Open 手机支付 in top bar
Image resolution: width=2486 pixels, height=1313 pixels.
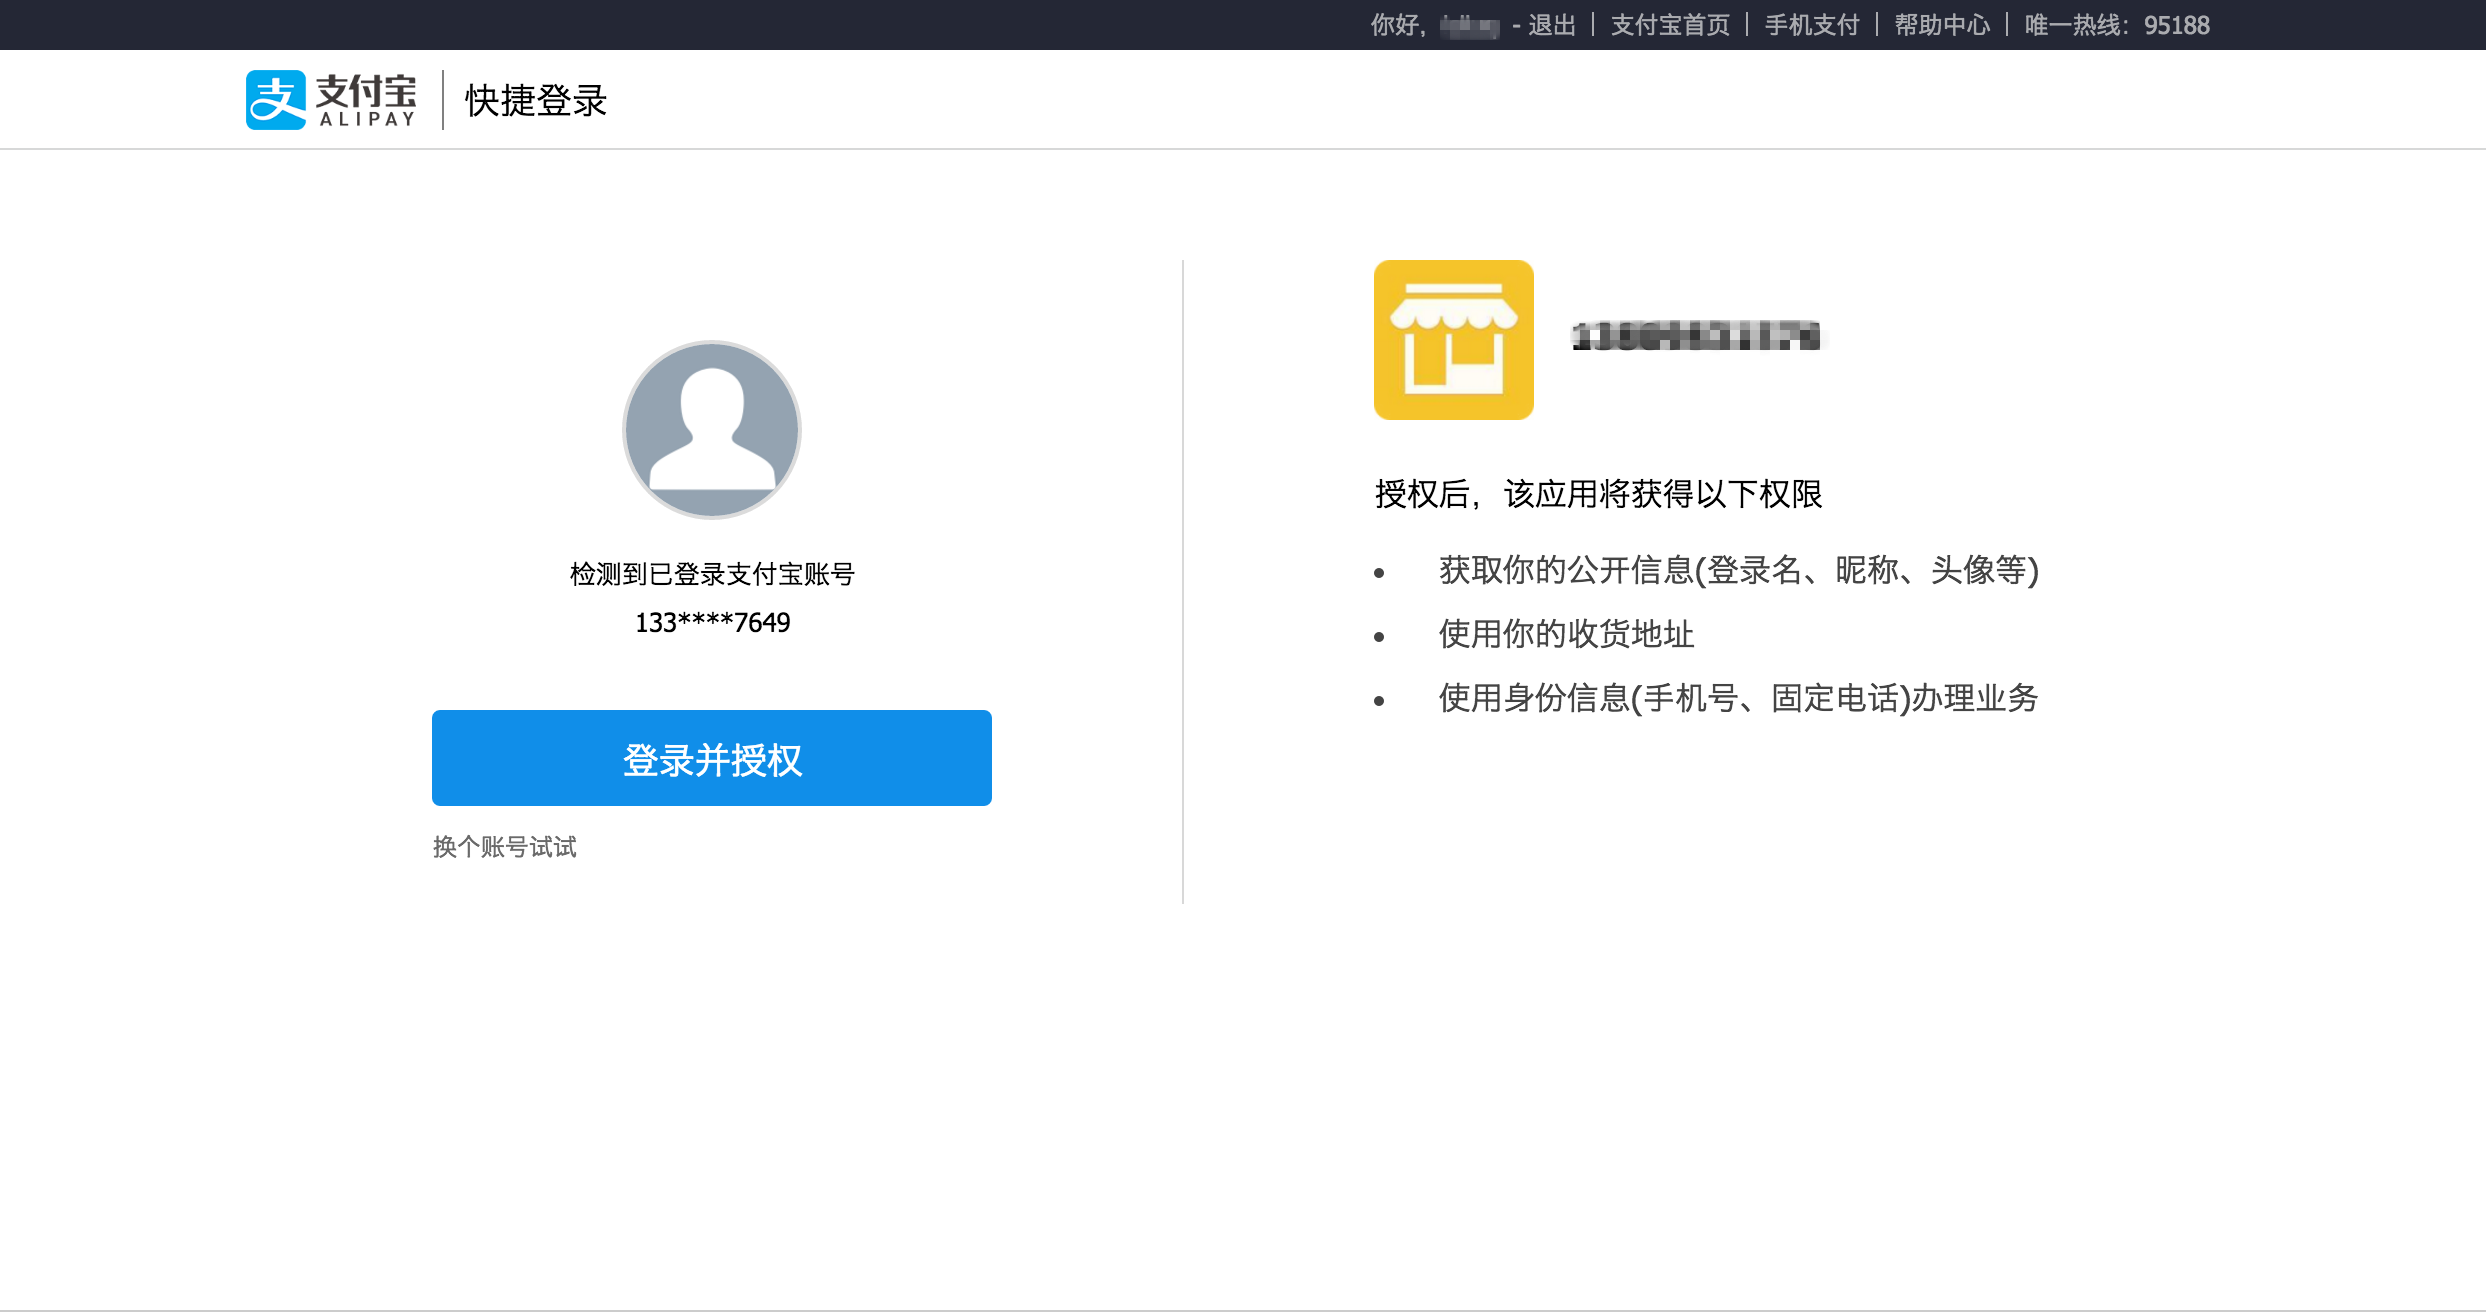[x=1811, y=25]
